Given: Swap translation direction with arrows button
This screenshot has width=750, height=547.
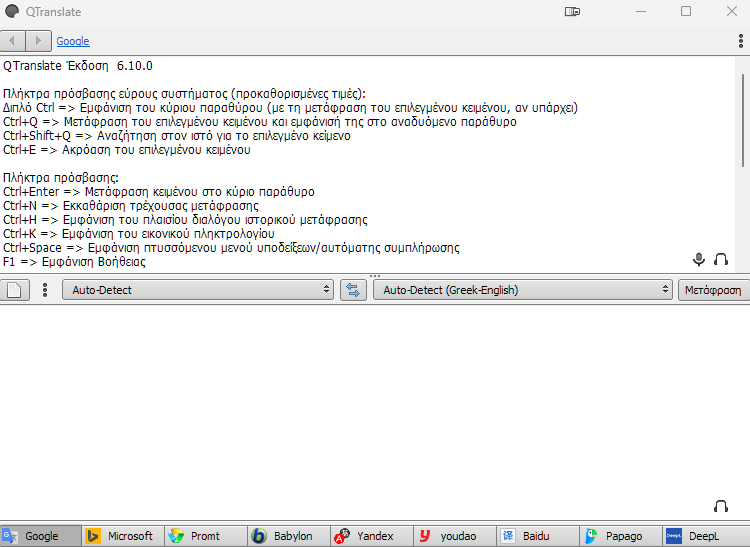Looking at the screenshot, I should [x=353, y=290].
